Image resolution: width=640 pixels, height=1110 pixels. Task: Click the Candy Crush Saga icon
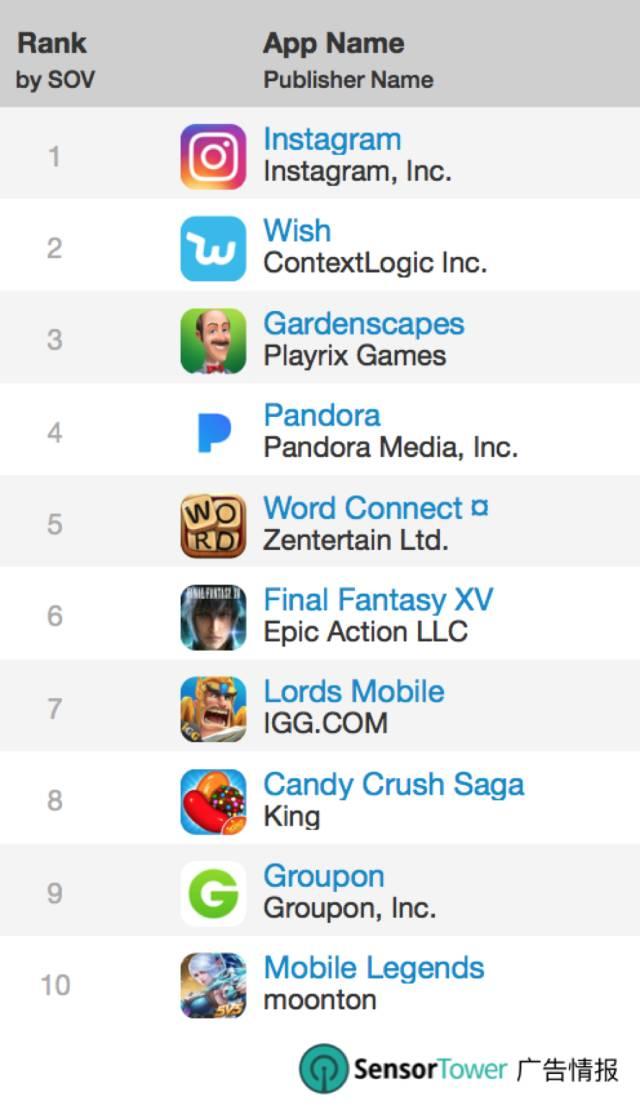click(213, 800)
